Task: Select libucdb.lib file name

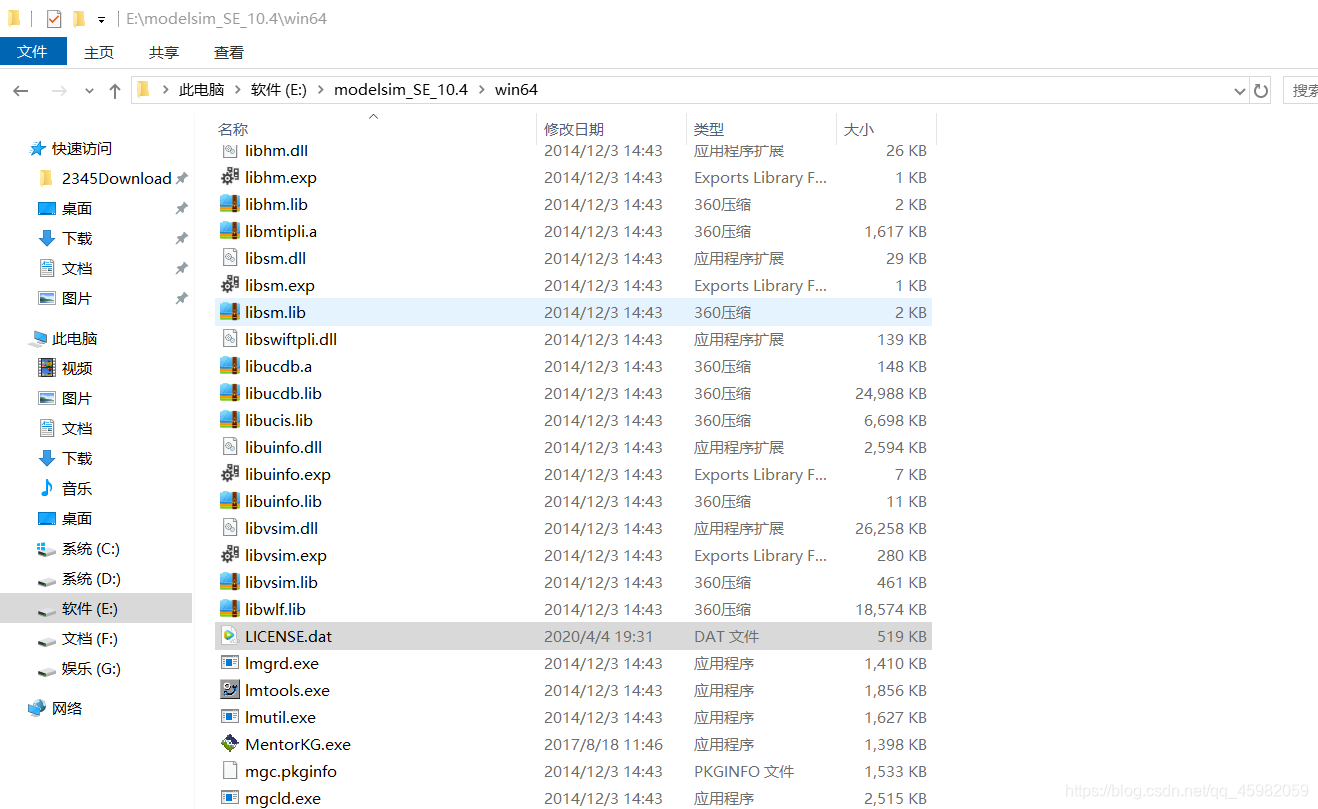Action: coord(283,393)
